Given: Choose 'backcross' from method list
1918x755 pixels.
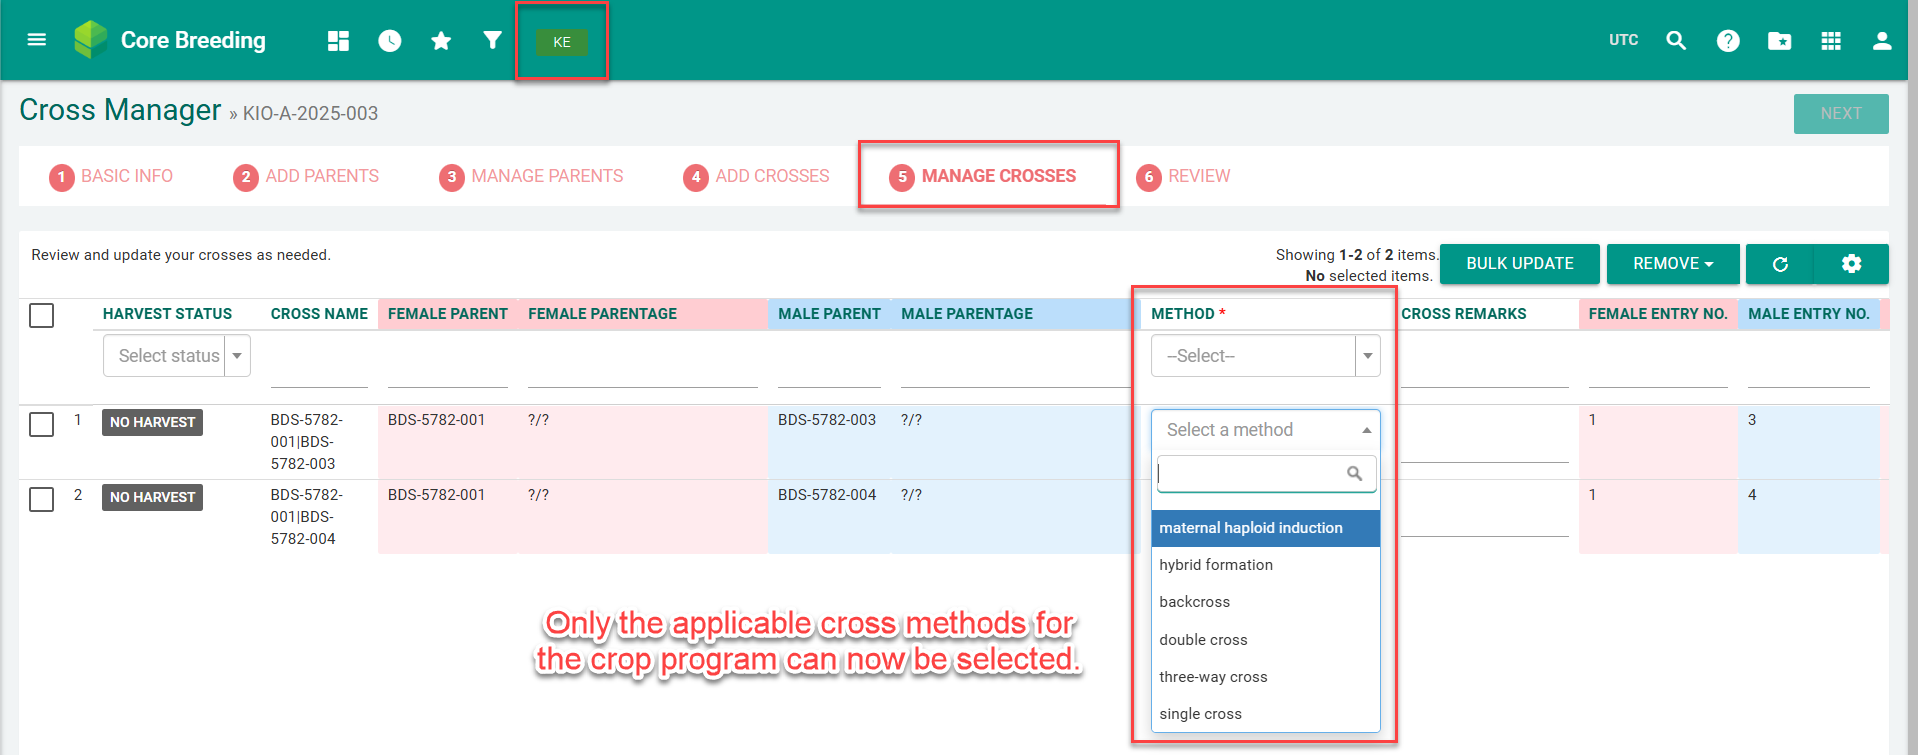Looking at the screenshot, I should (1194, 602).
